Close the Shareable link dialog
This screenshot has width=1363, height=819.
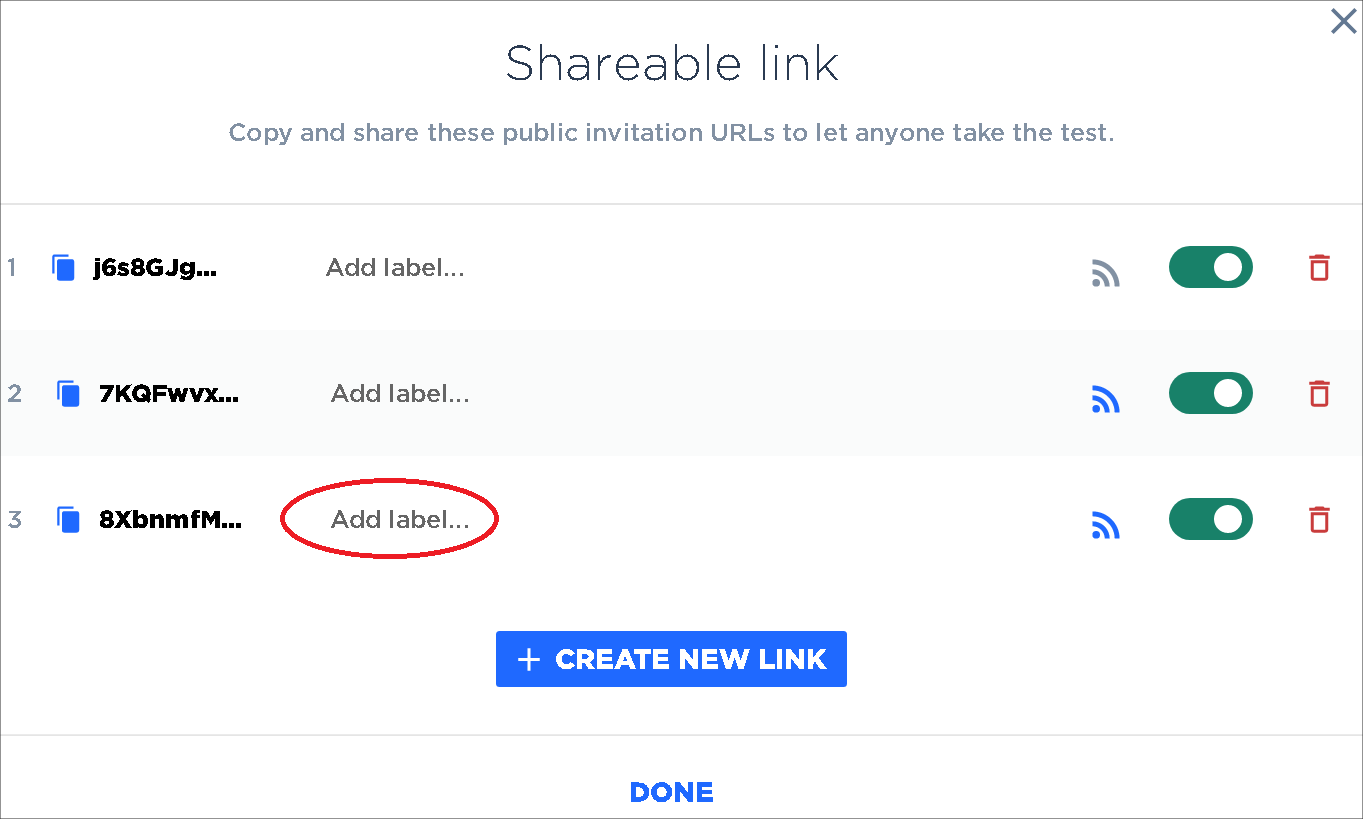pyautogui.click(x=1343, y=21)
